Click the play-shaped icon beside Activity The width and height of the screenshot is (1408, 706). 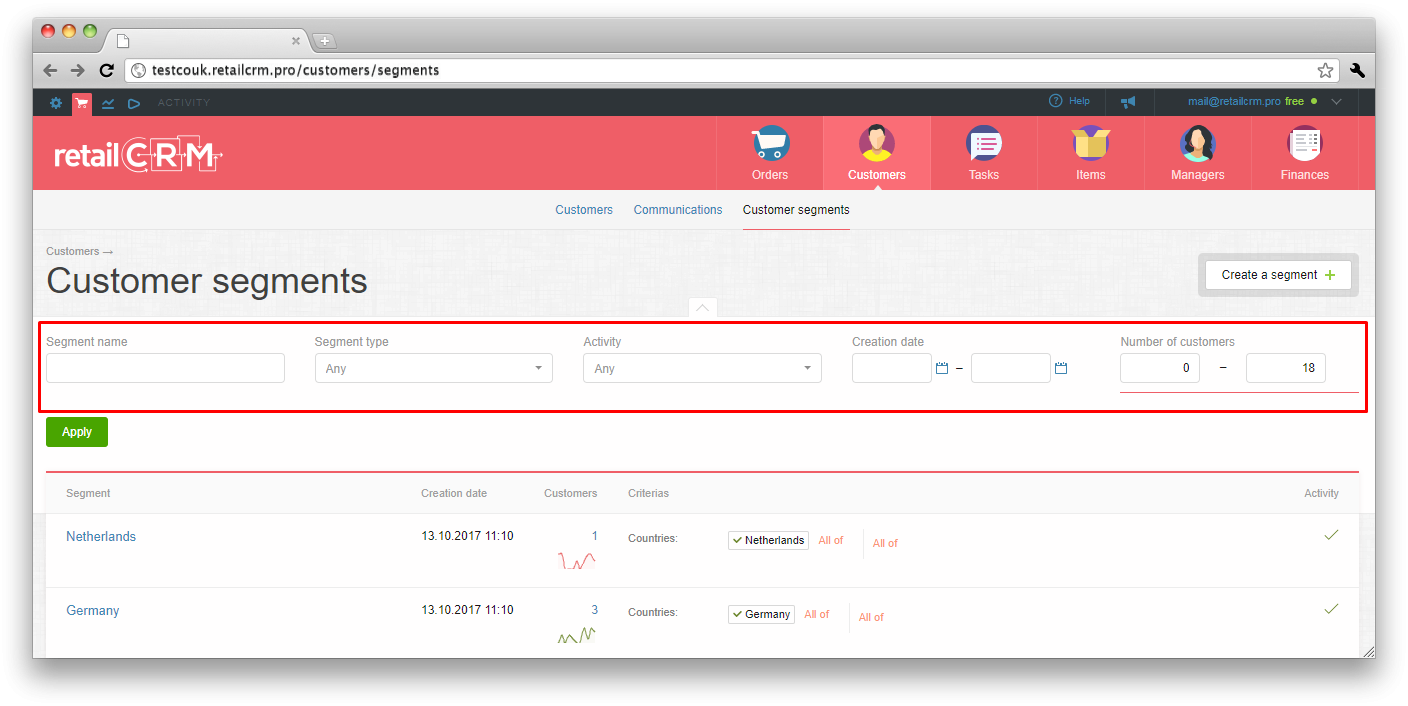point(134,102)
